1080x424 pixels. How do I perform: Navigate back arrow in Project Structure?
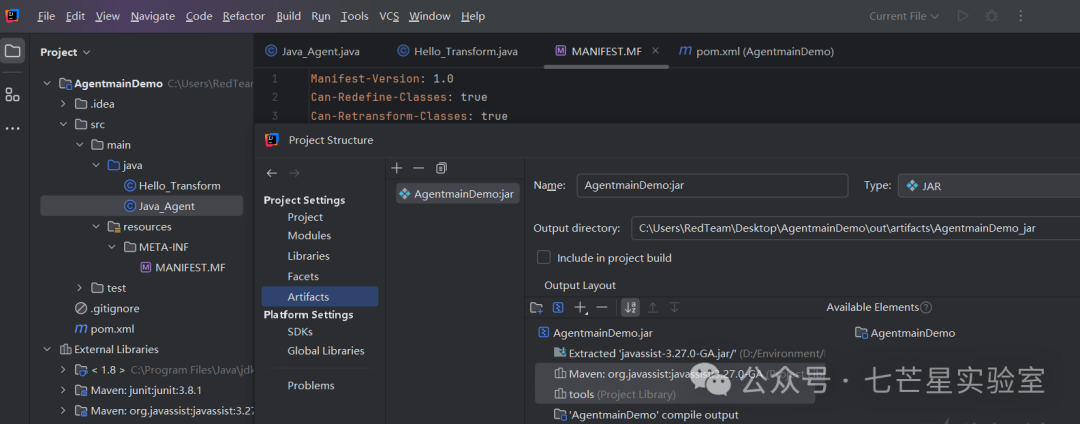click(272, 173)
